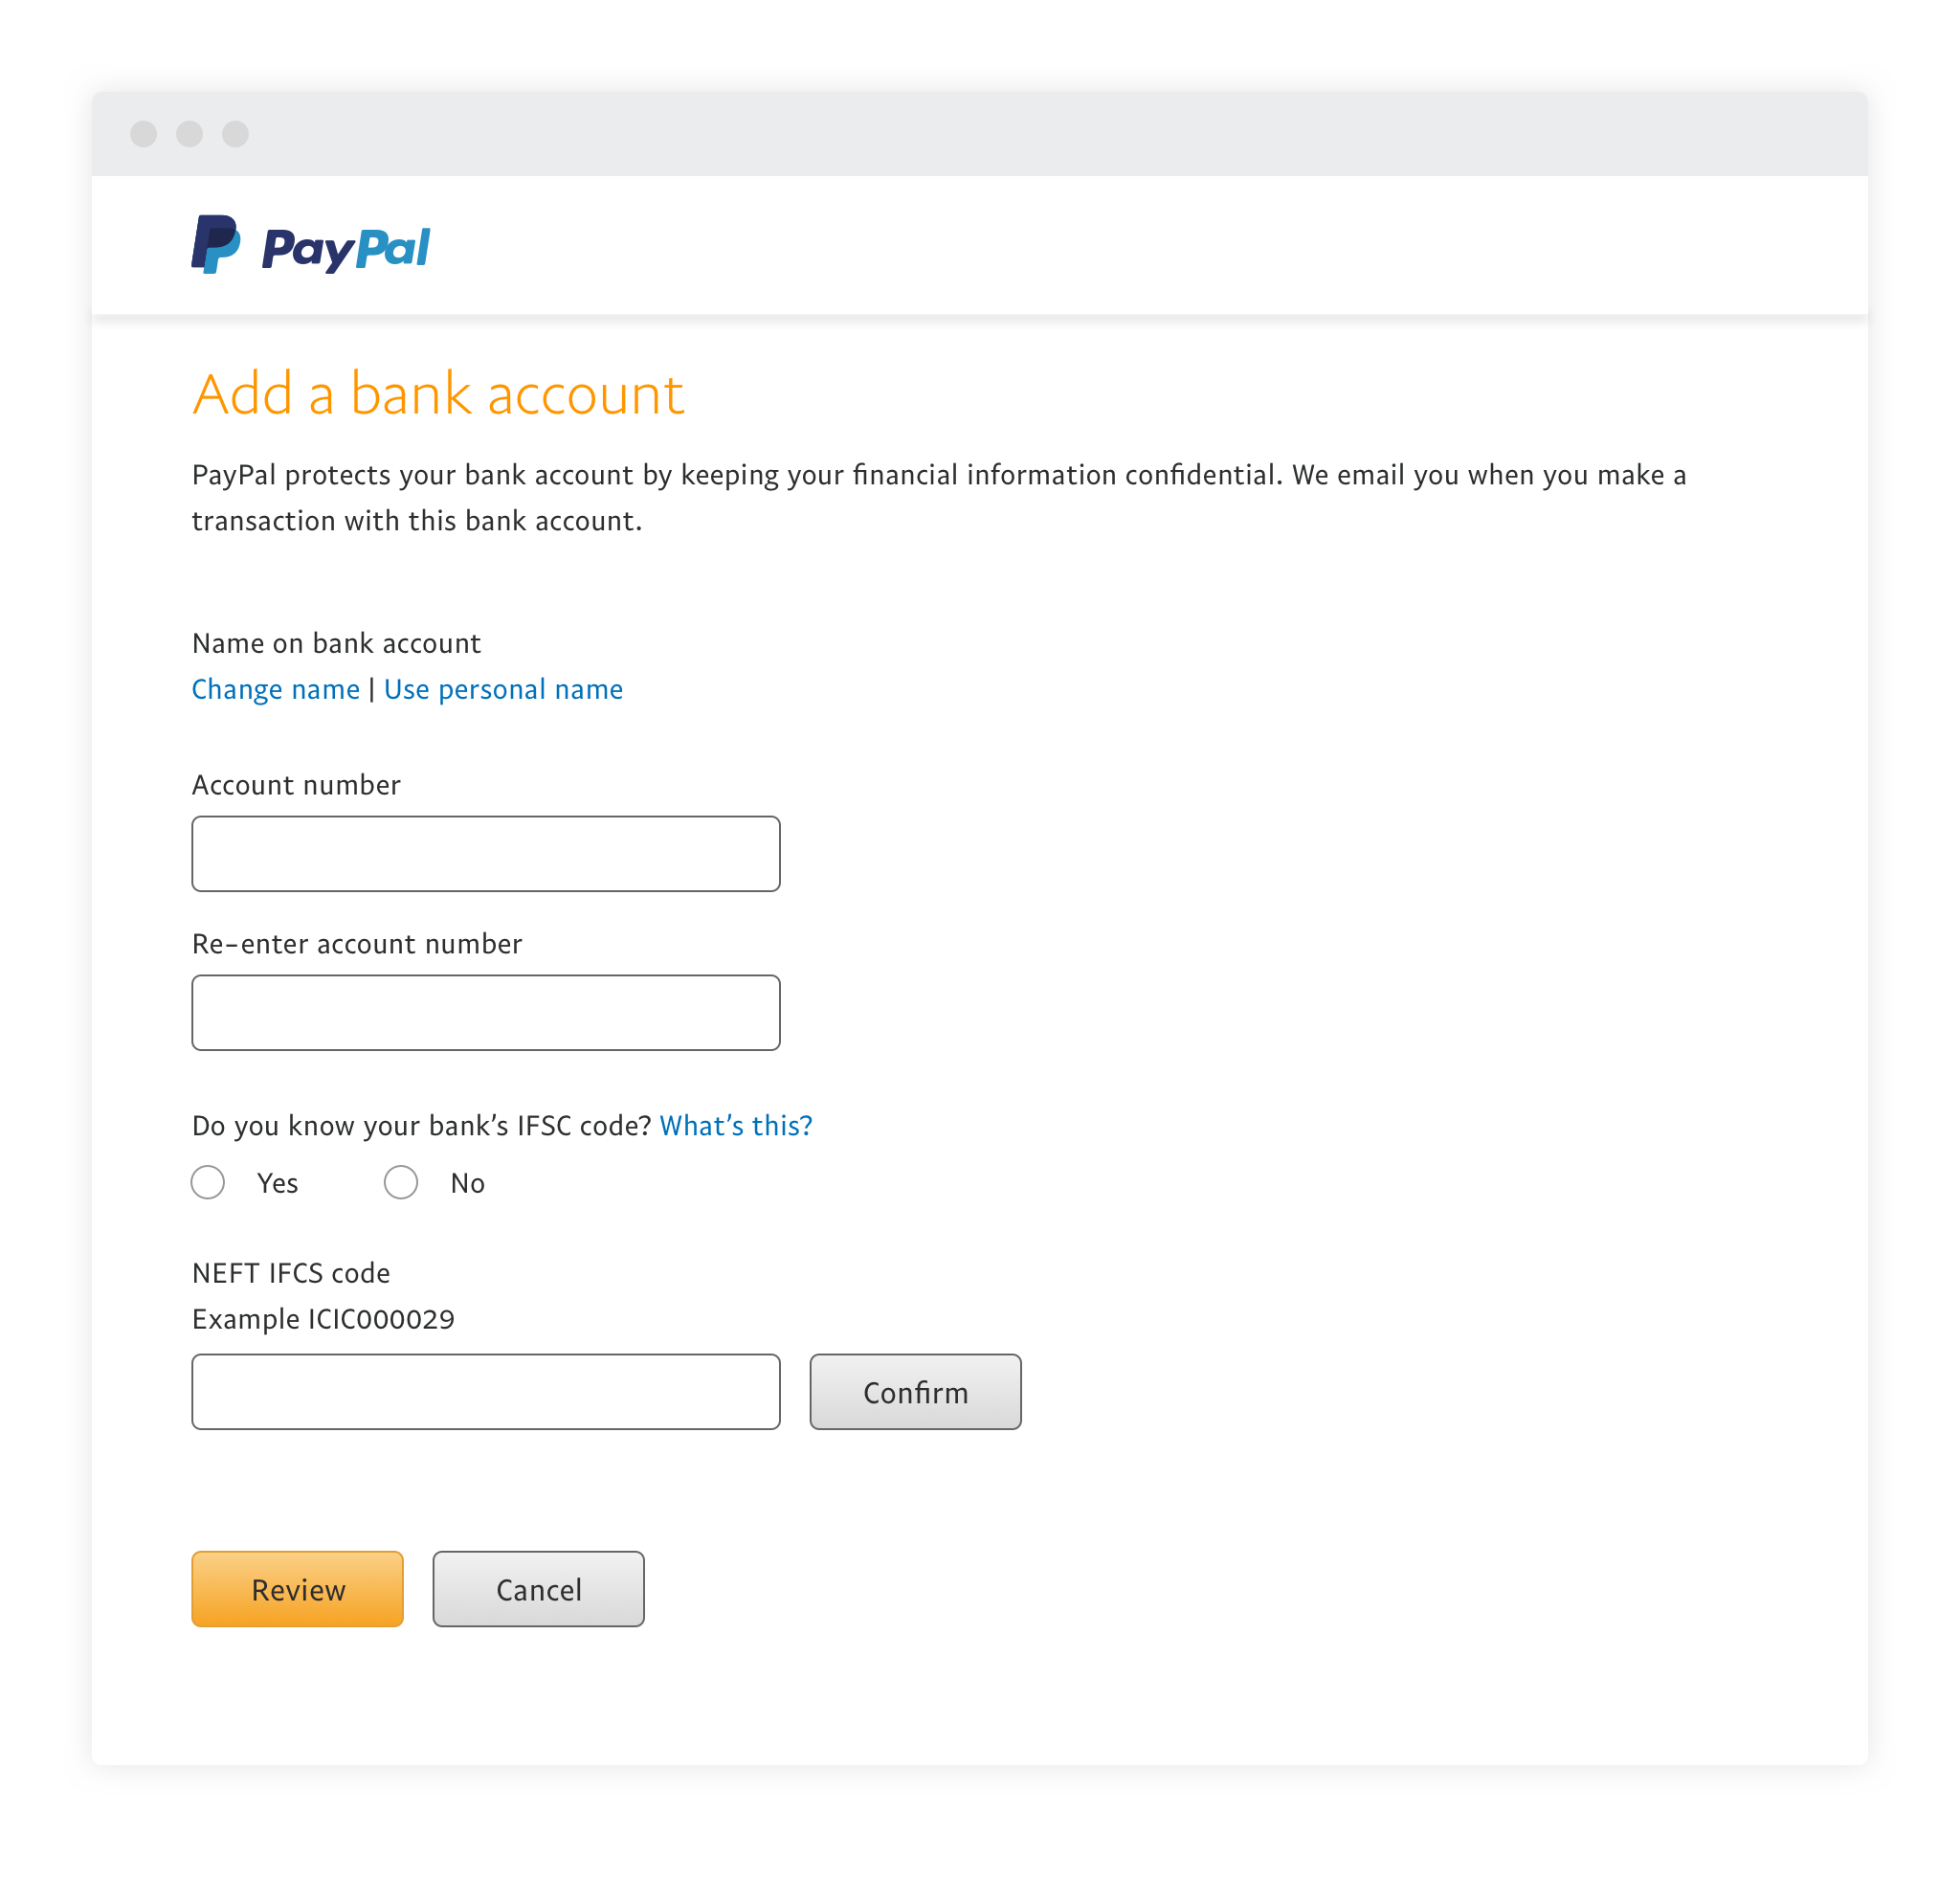Click the grey Confirm action button
Screen dimensions: 1960x1903
[915, 1392]
